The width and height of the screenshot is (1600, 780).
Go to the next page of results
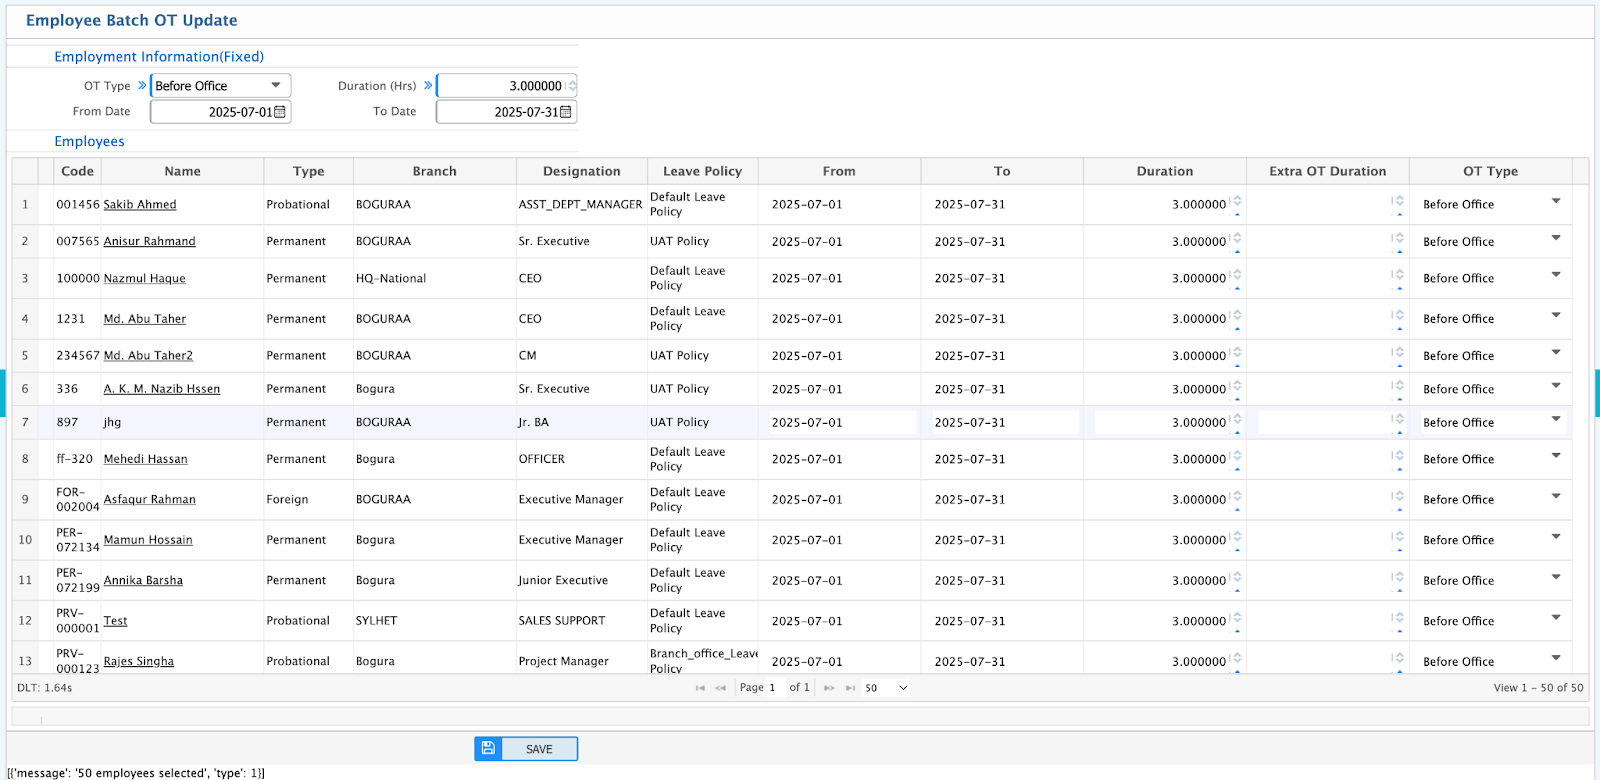coord(829,688)
